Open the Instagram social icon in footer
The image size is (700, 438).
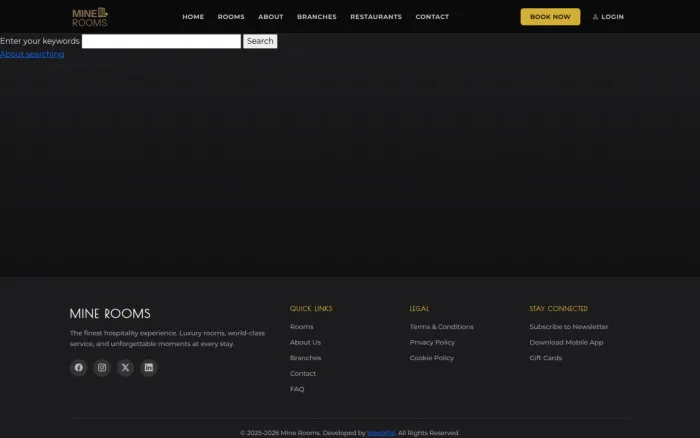[102, 367]
